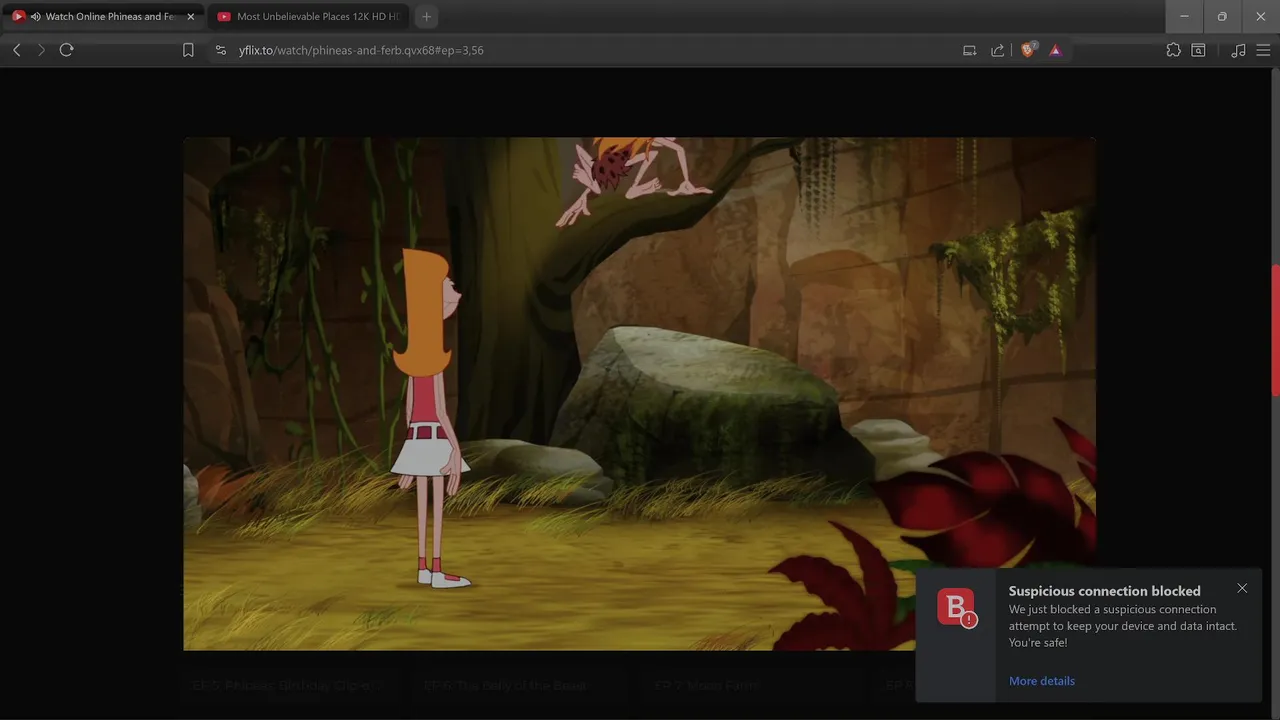This screenshot has height=720, width=1280.
Task: Go back using the browser back arrow
Action: [x=16, y=50]
